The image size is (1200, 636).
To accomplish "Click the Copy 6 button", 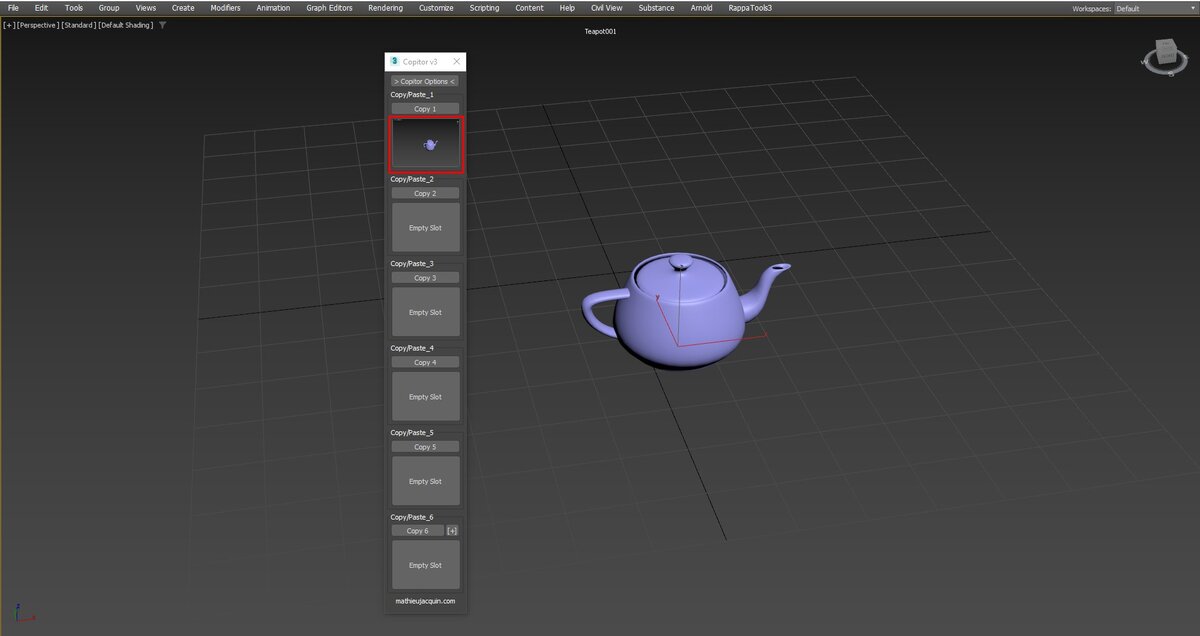I will pyautogui.click(x=417, y=531).
